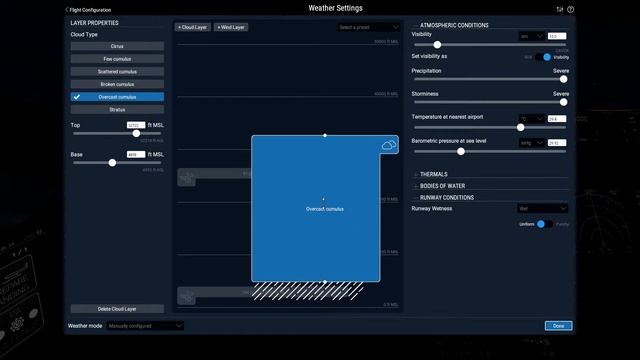Screen dimensions: 640x360
Task: Open the Runway Wetness dropdown
Action: point(542,209)
